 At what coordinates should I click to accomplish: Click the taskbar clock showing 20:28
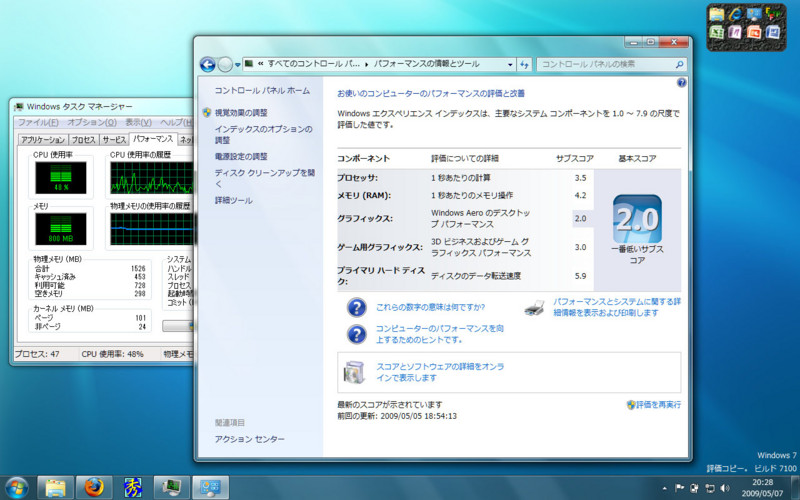762,488
